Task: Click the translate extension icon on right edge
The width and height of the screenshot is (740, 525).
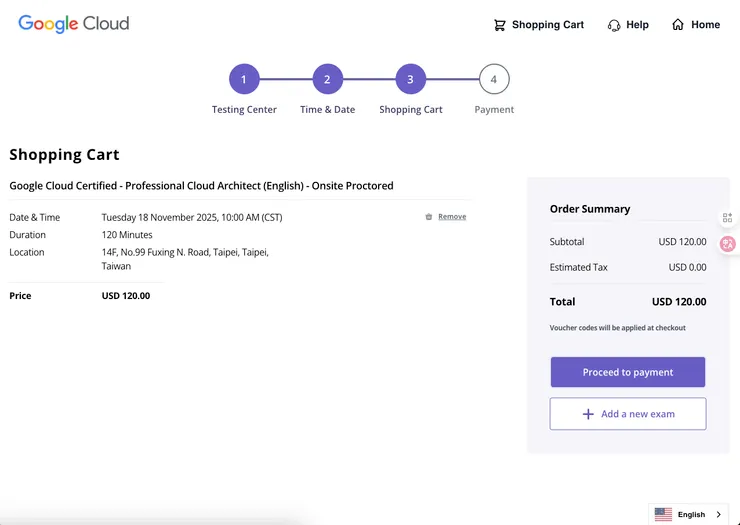Action: tap(728, 243)
